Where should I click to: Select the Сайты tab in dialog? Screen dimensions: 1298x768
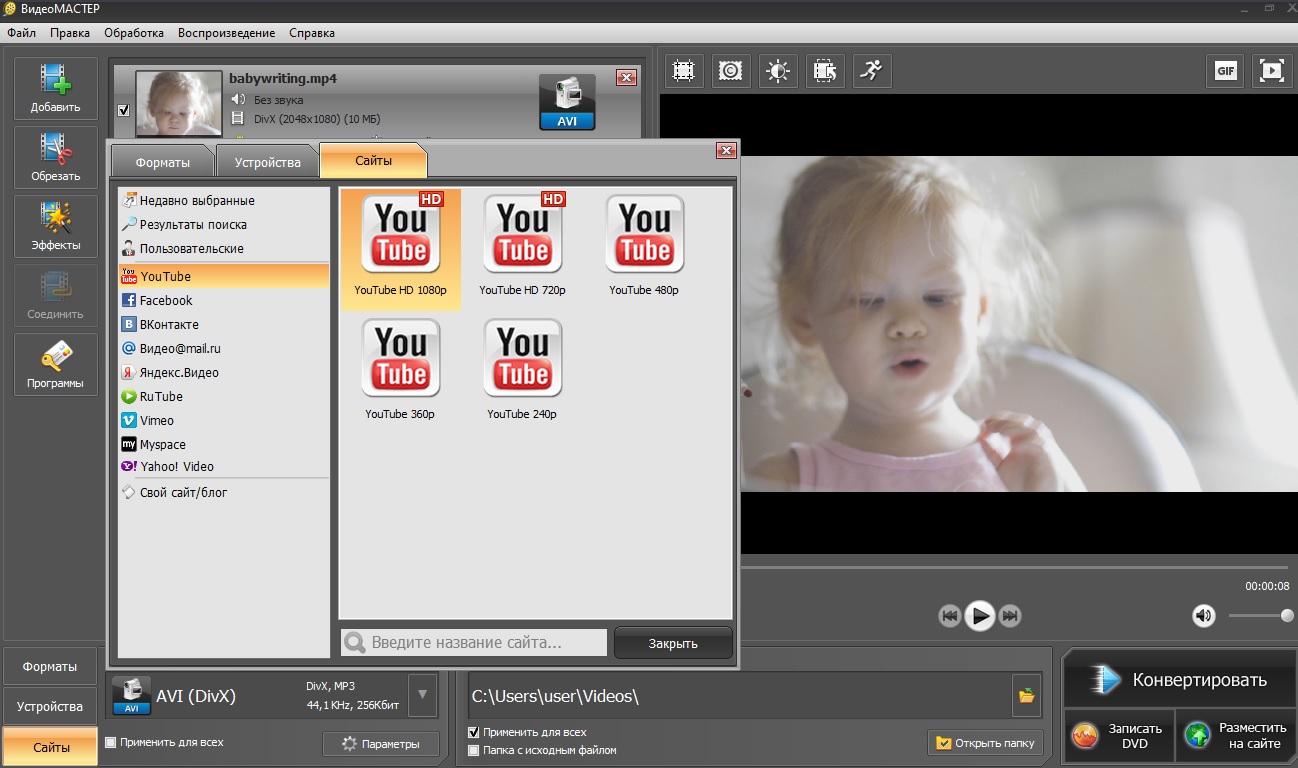click(373, 161)
